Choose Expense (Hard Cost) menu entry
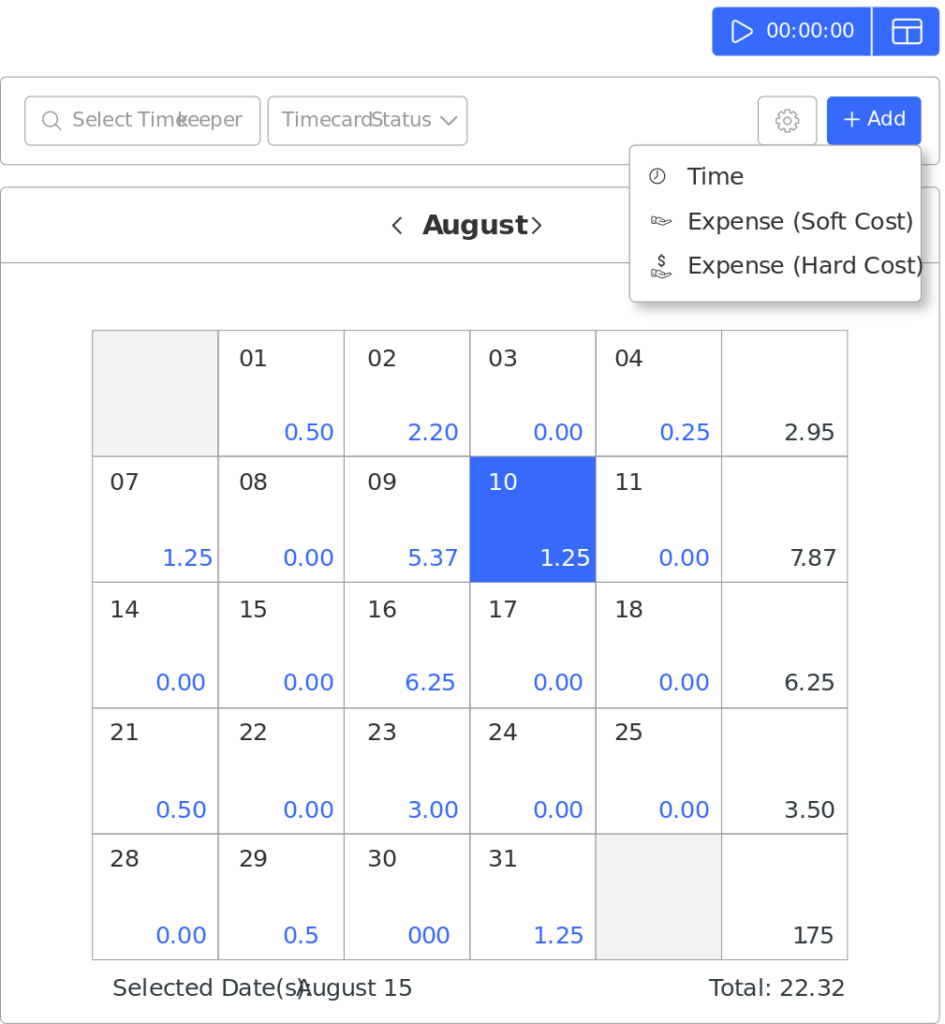Image resolution: width=945 pixels, height=1024 pixels. click(804, 266)
